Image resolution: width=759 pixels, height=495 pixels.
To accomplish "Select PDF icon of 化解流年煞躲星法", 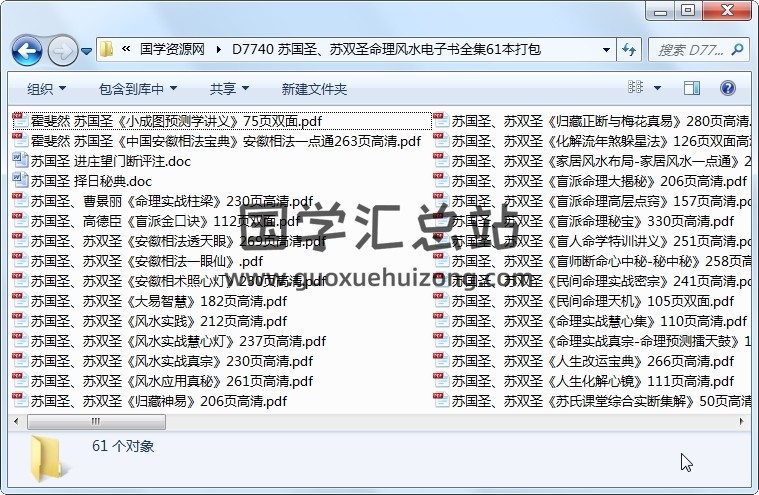I will pos(441,140).
